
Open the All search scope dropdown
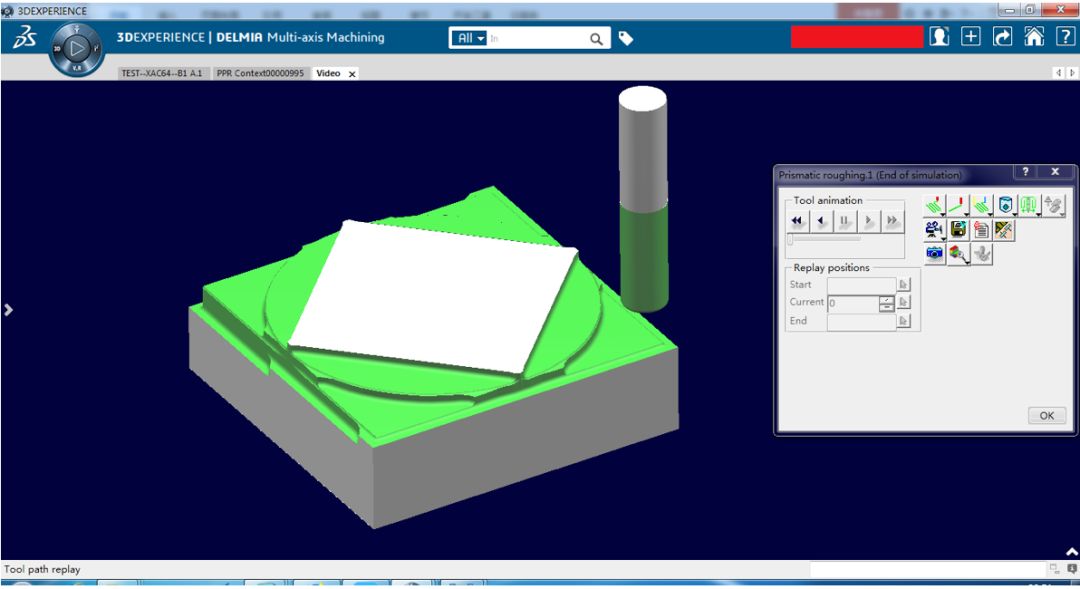pos(470,39)
